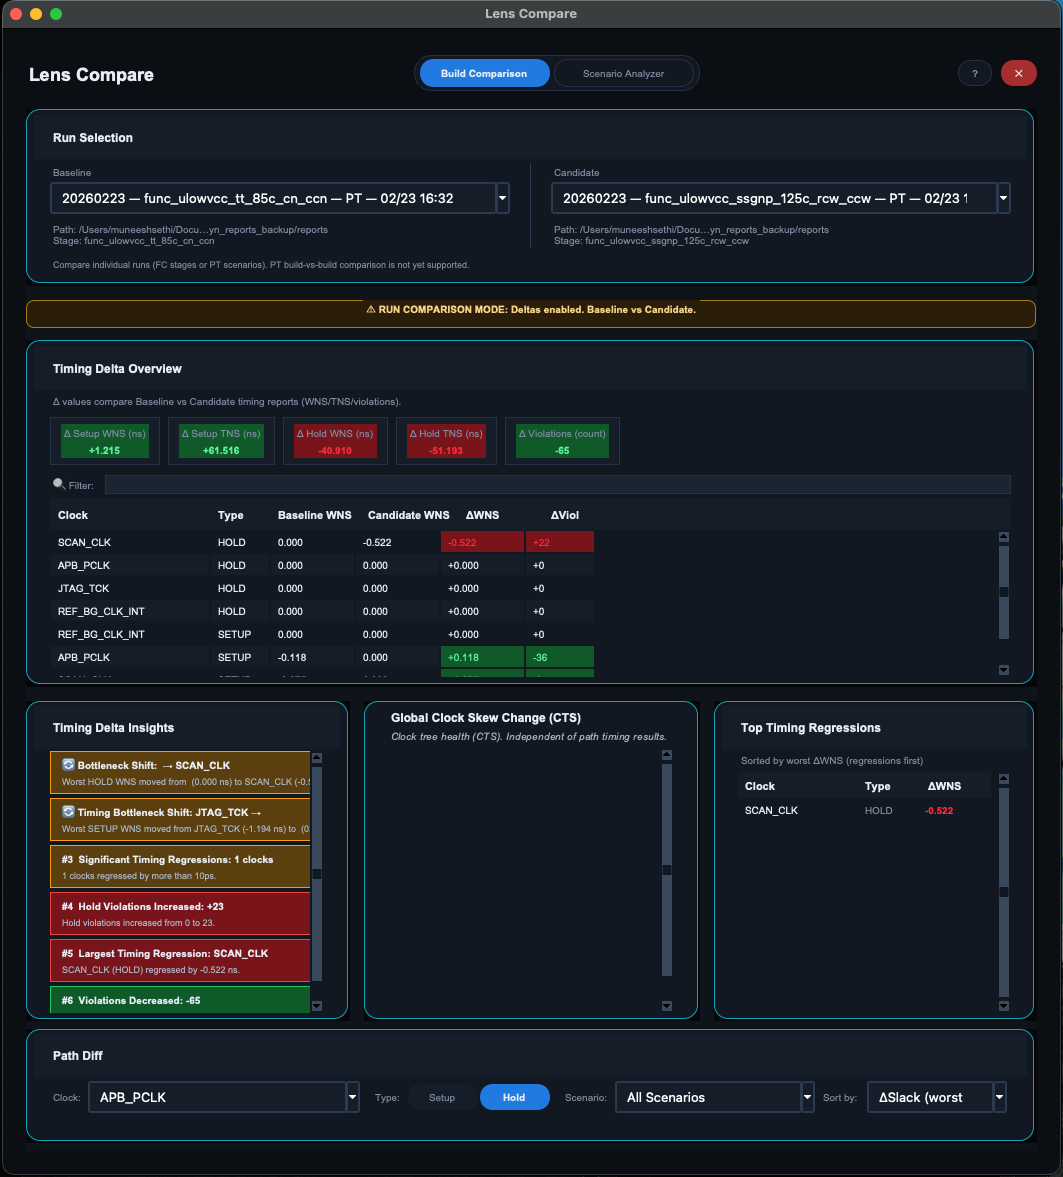
Task: Switch to the Scenario Analyzer tab
Action: 623,74
